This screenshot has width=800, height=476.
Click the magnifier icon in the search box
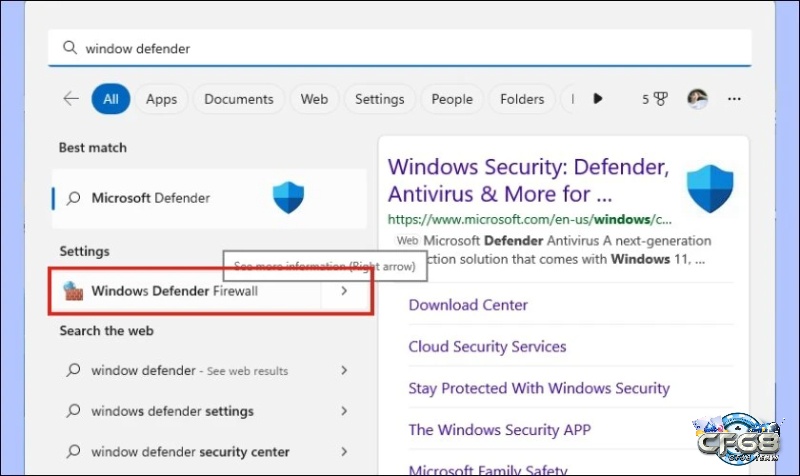pyautogui.click(x=70, y=48)
